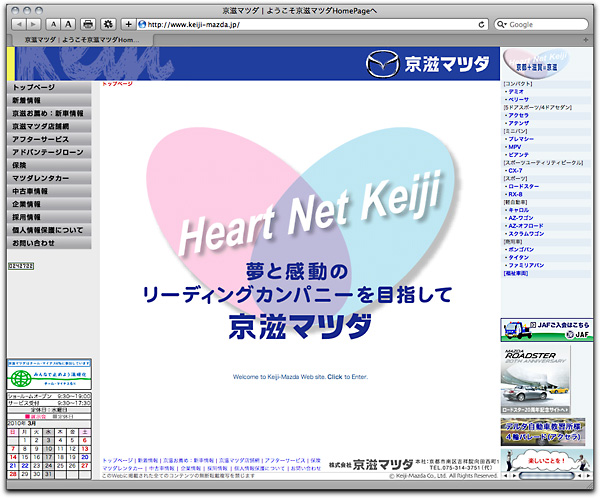Open the Google search magnifier dropdown

point(501,23)
